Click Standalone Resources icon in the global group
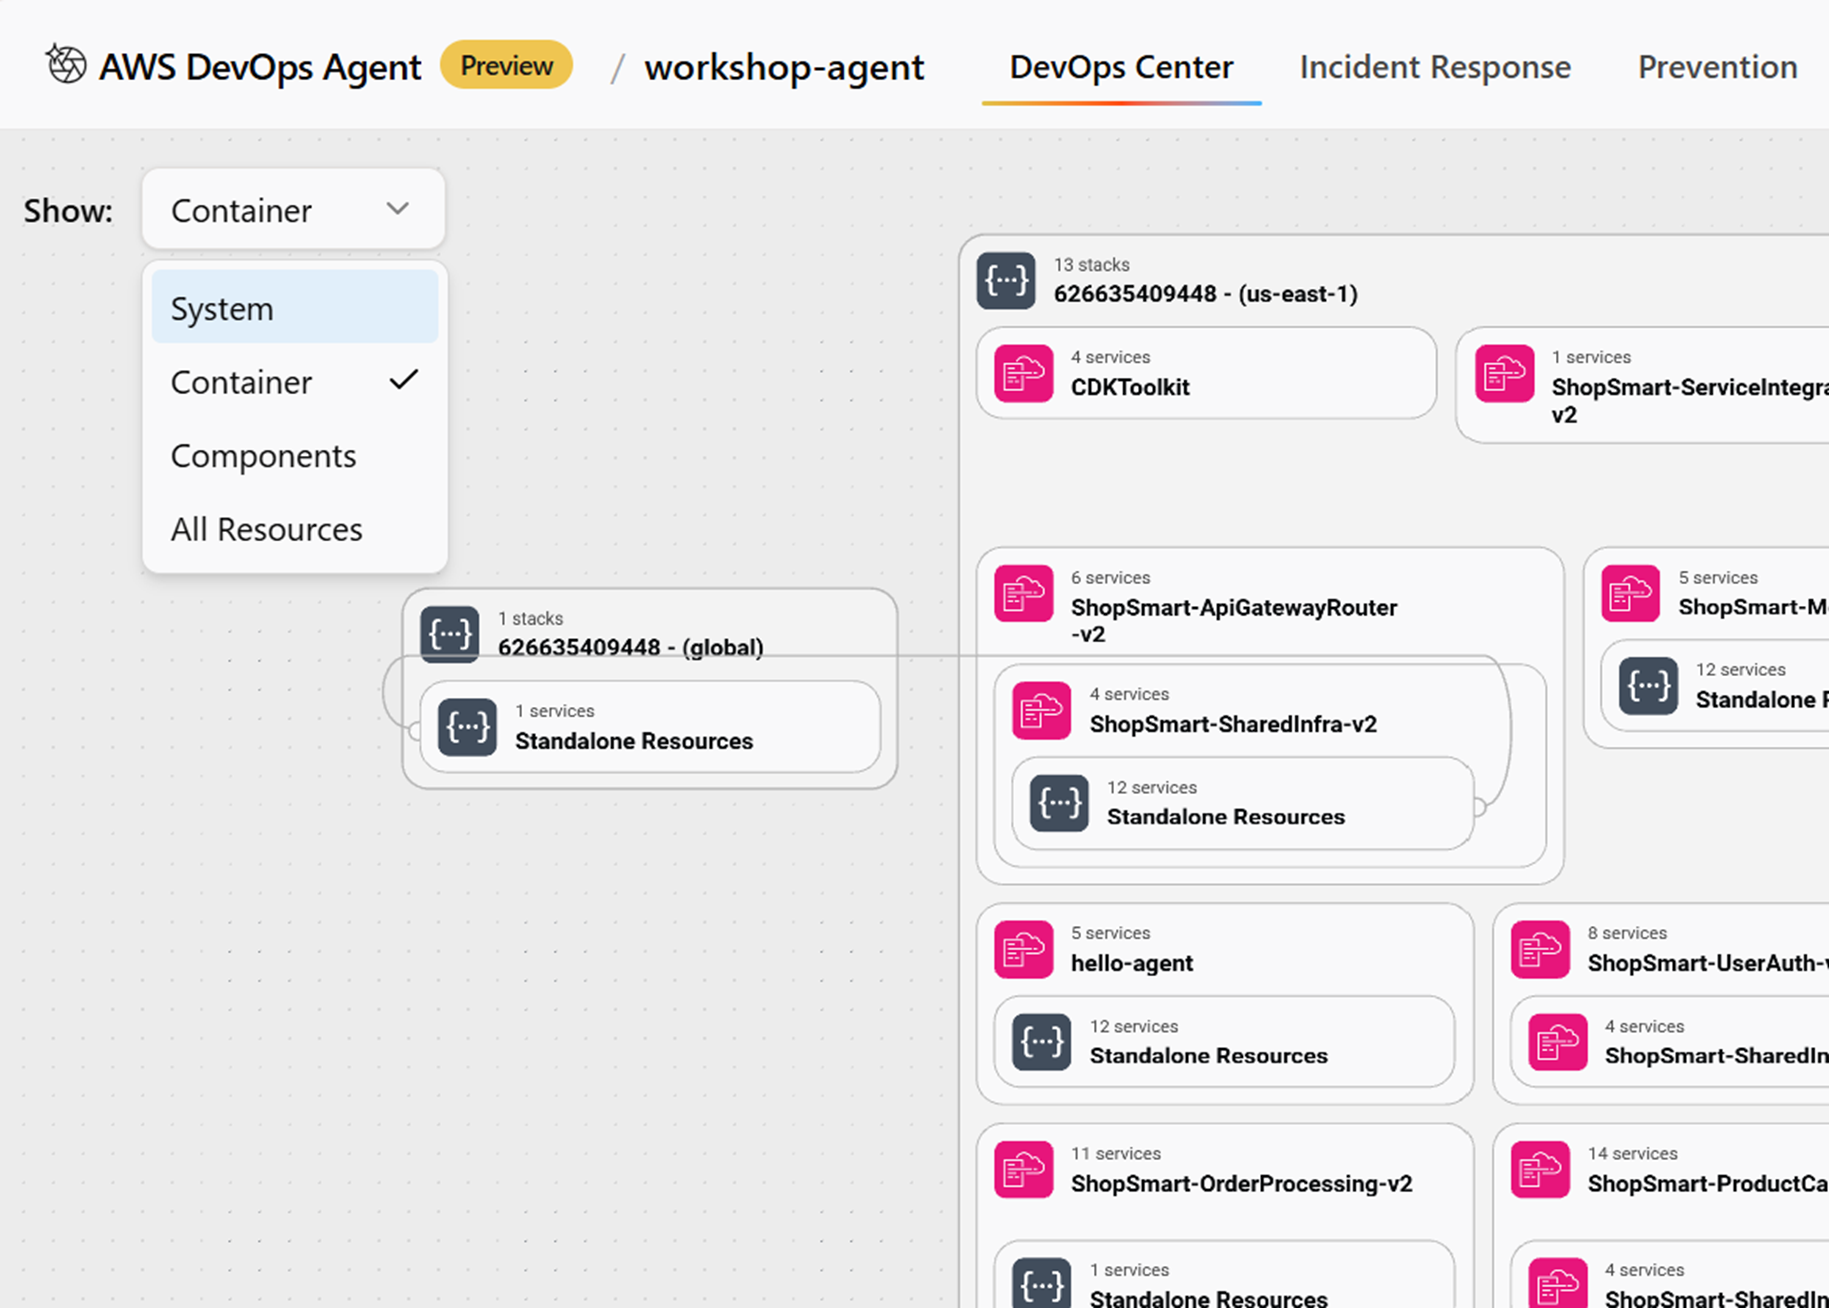The width and height of the screenshot is (1829, 1308). click(x=467, y=727)
